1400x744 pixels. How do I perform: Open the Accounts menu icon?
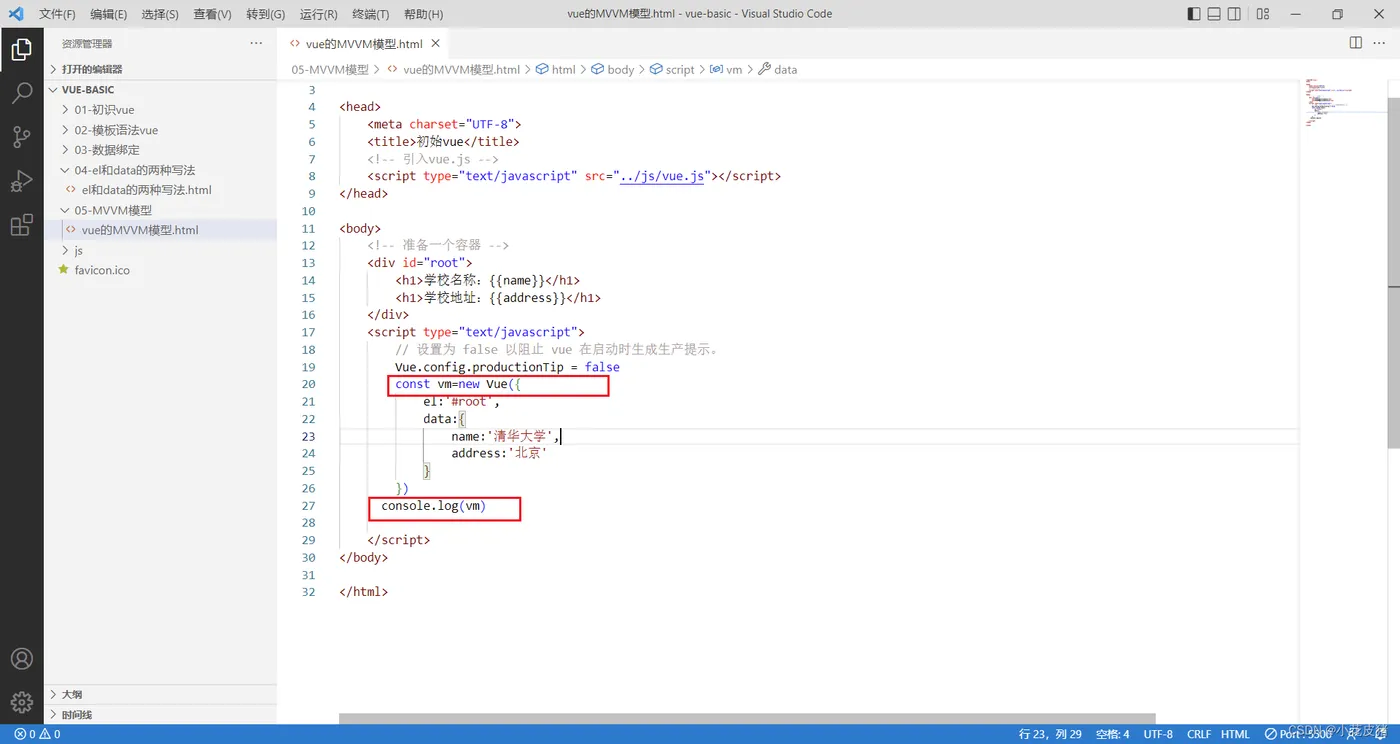(21, 659)
